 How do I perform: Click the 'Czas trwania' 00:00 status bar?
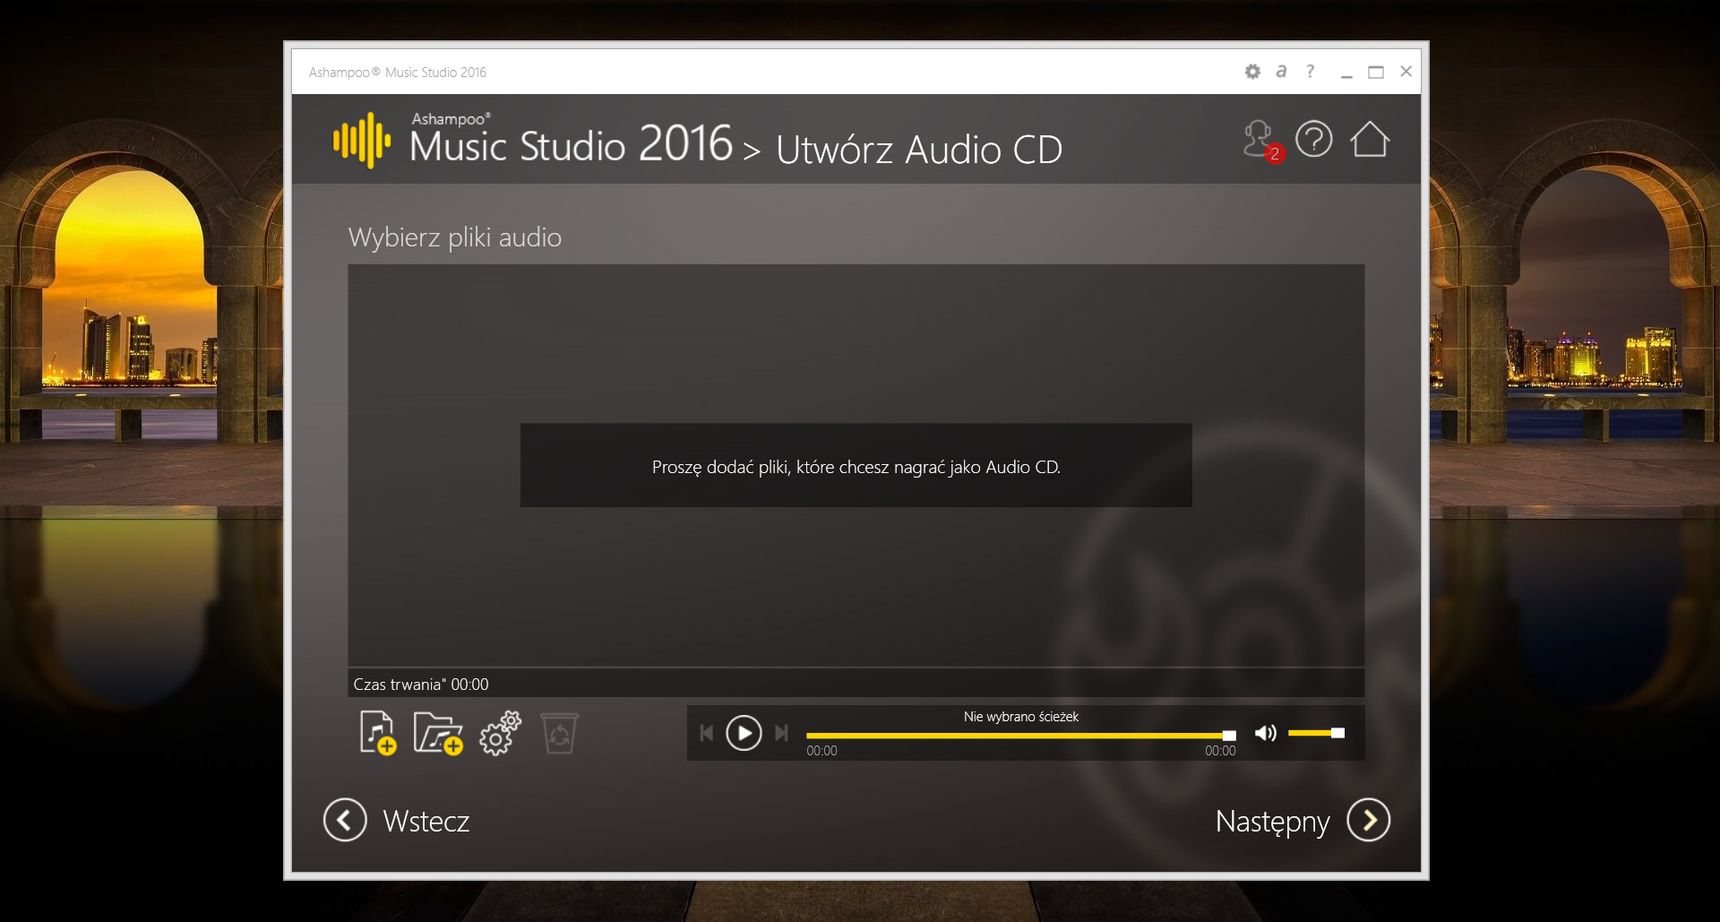coord(856,683)
